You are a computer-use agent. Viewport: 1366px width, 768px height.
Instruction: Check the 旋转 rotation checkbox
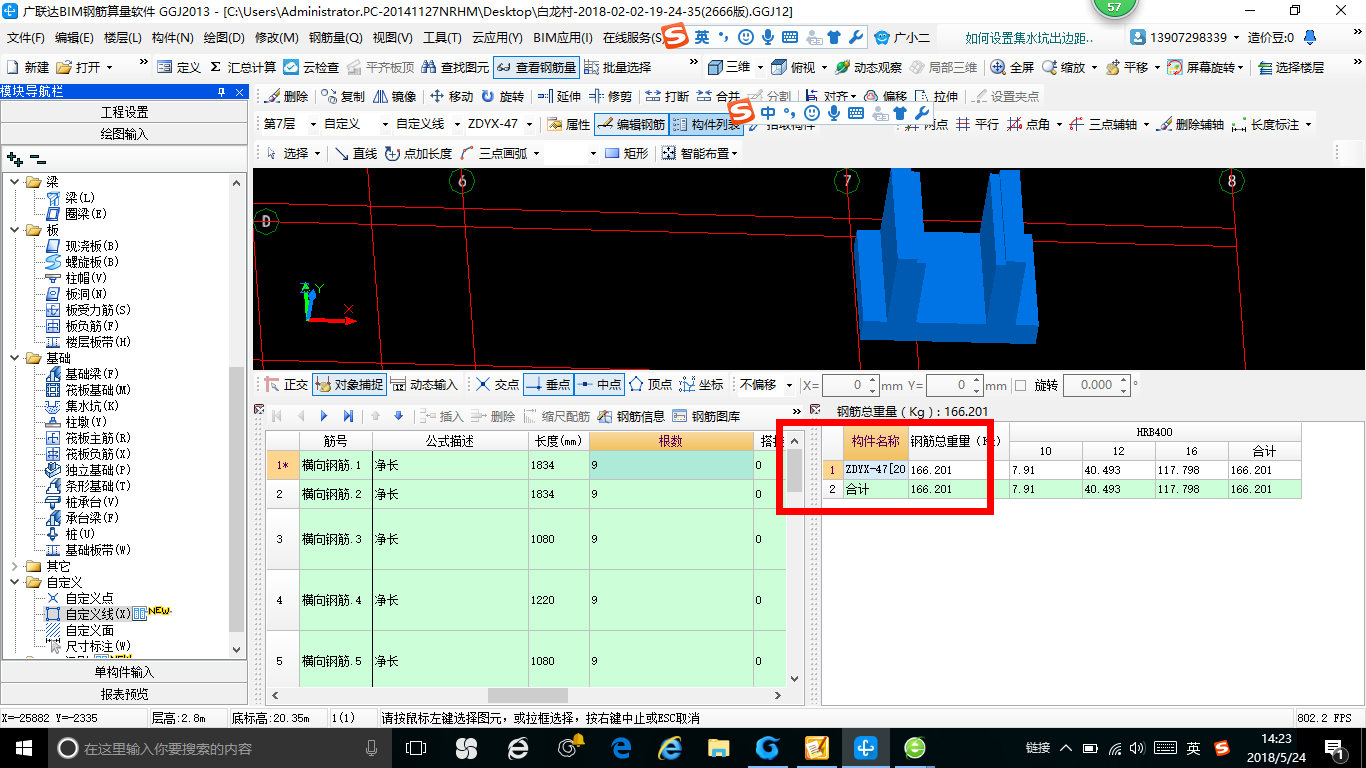click(1021, 385)
